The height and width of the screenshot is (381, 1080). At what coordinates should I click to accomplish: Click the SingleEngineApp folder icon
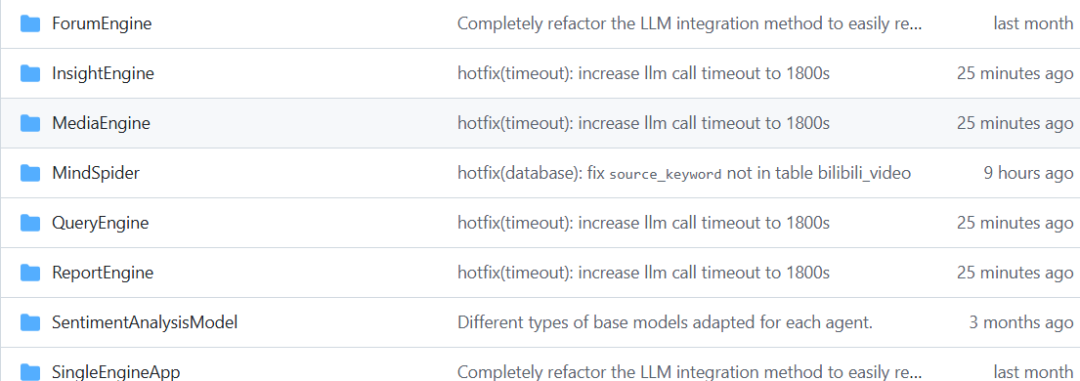point(30,372)
